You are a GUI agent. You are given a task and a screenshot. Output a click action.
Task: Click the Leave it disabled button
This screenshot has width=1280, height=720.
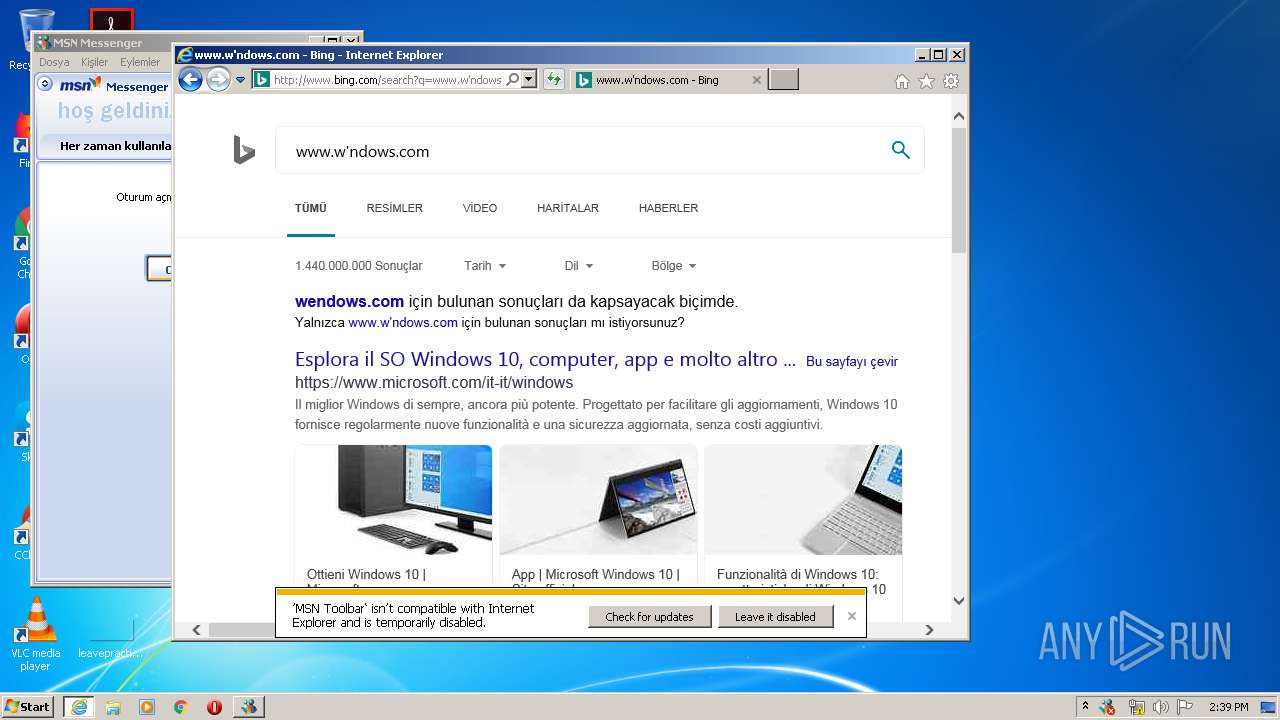775,617
